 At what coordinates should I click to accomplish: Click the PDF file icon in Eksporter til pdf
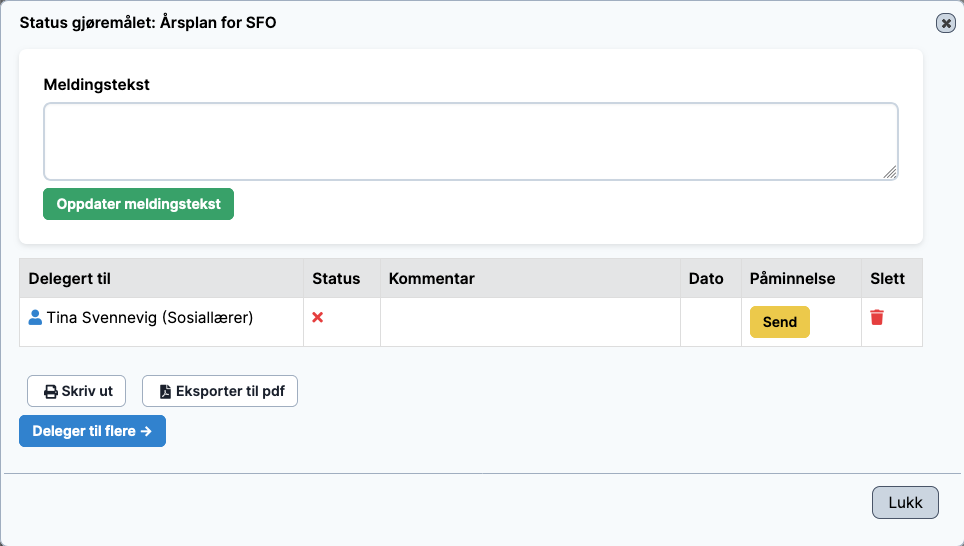pyautogui.click(x=165, y=392)
